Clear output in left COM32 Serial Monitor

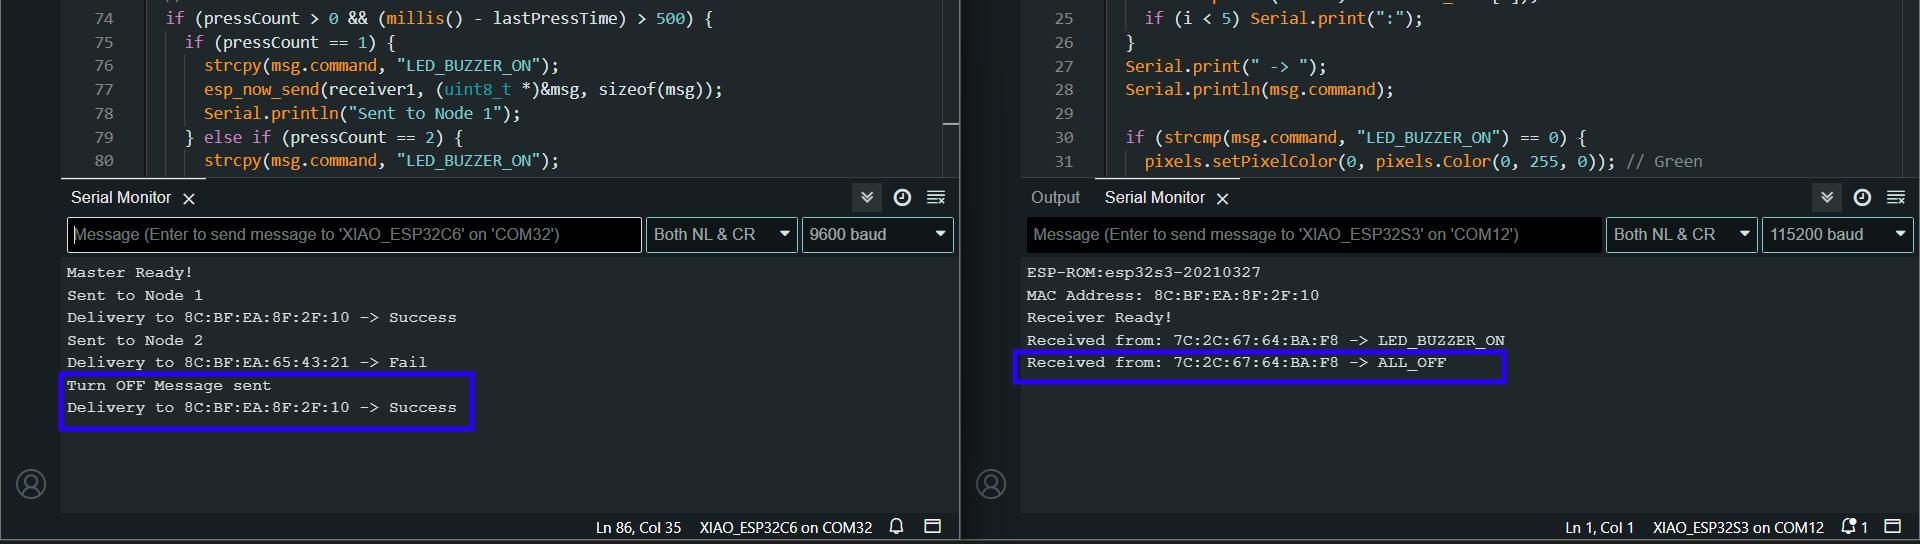point(936,198)
